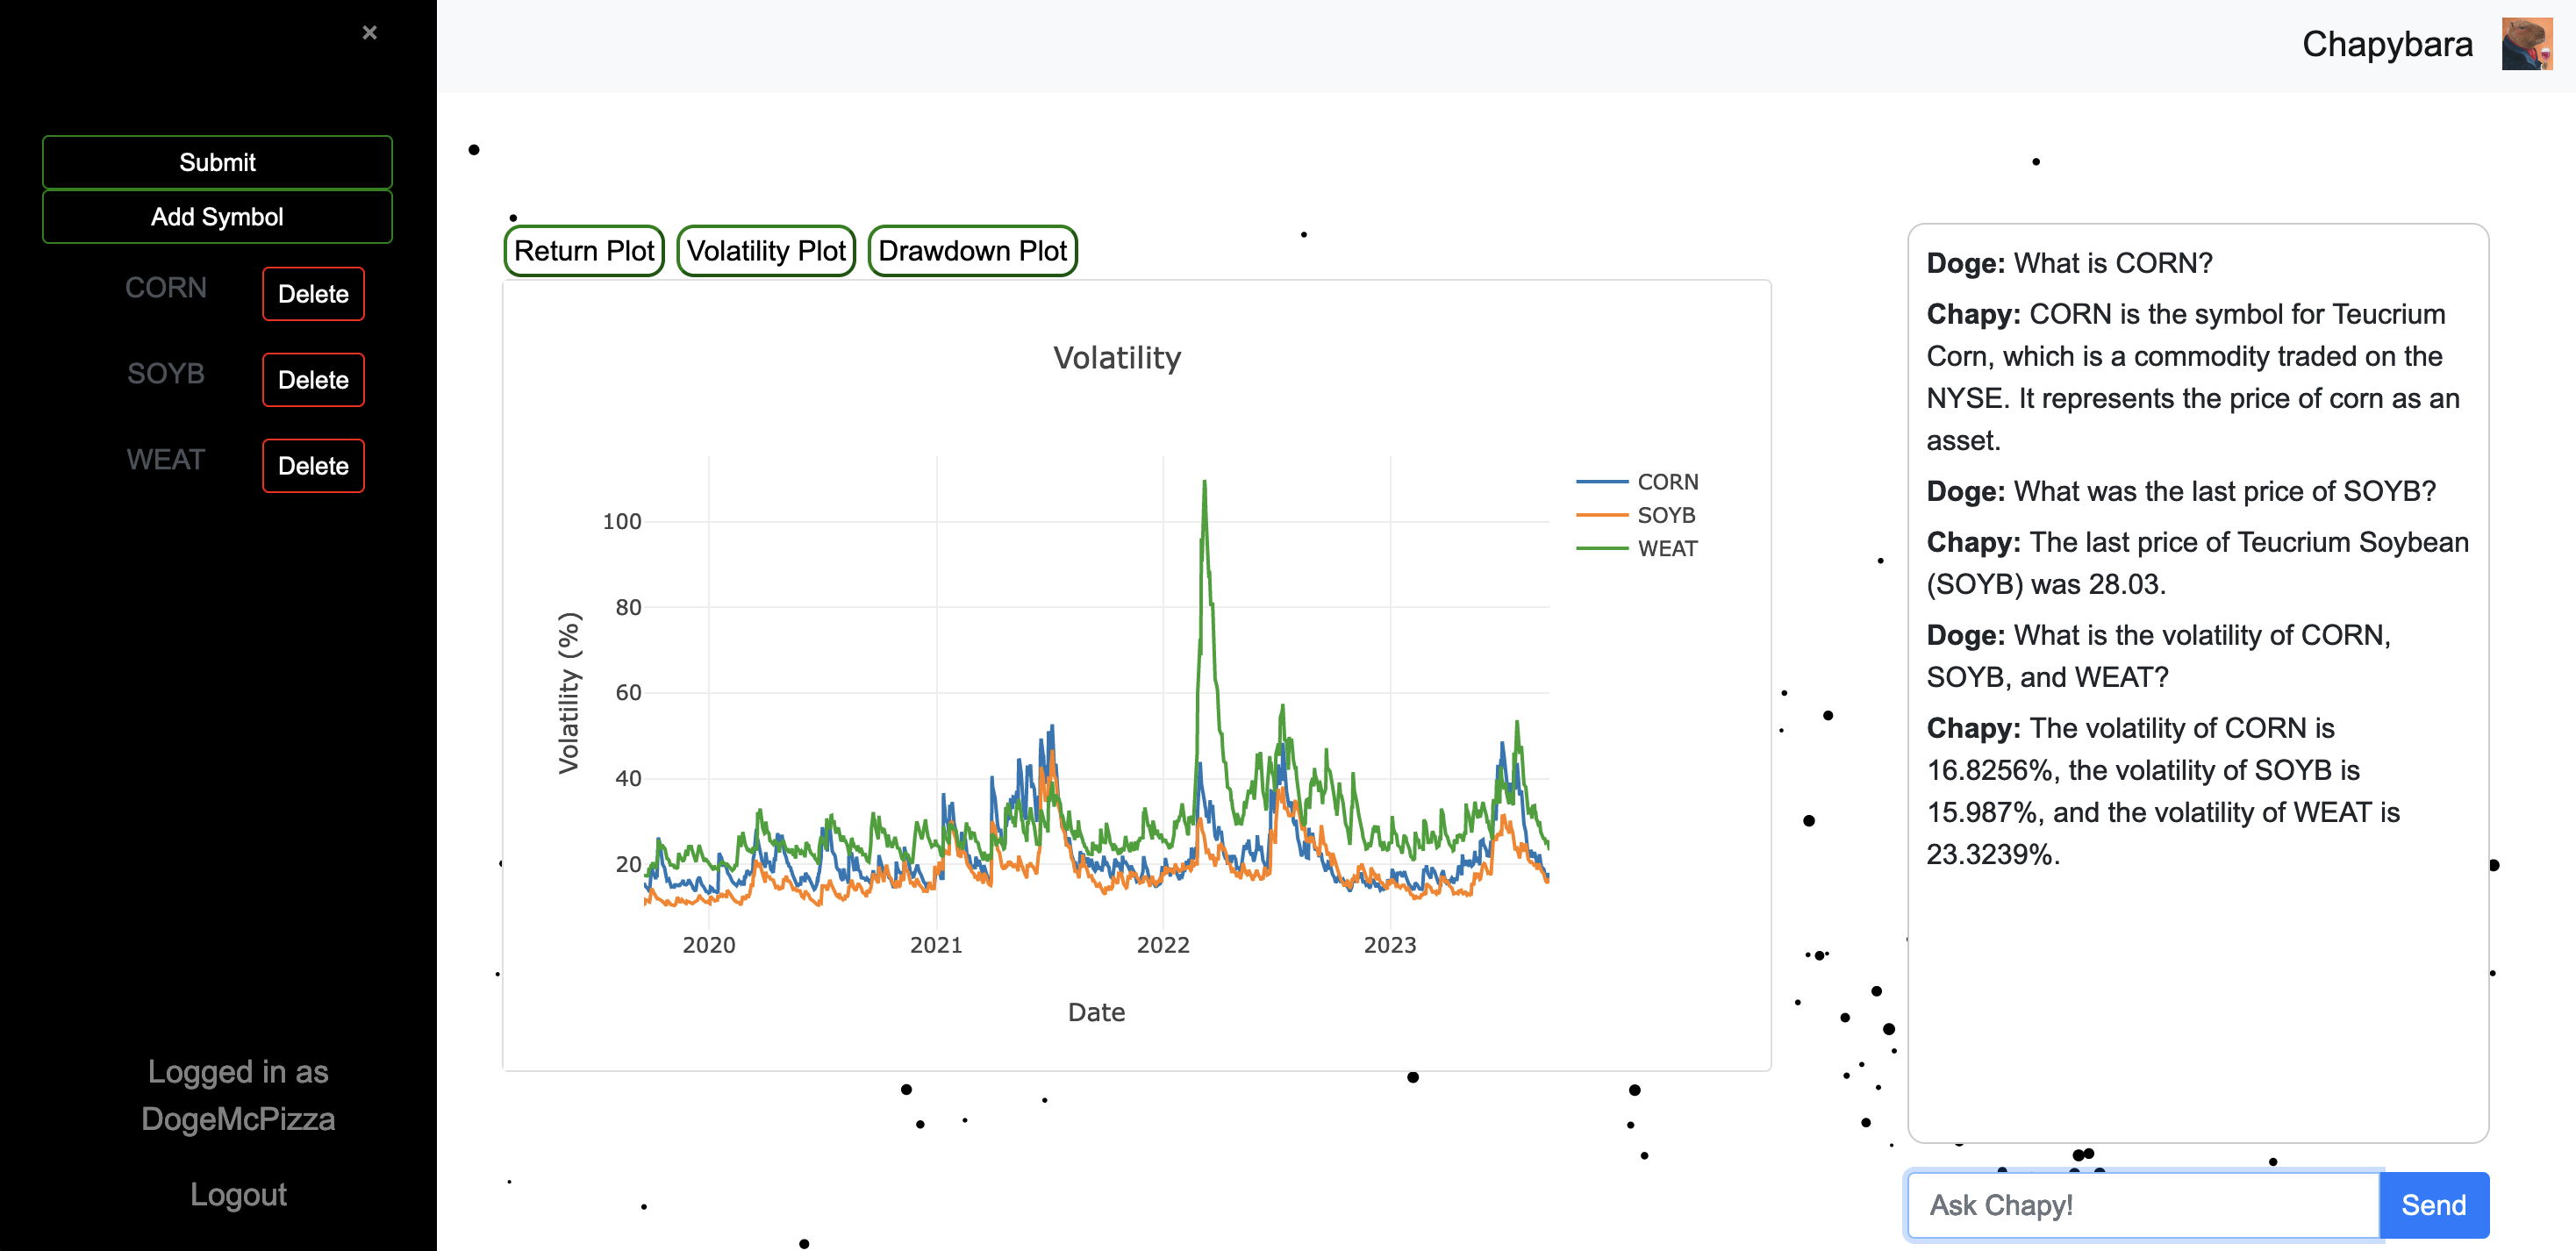2576x1251 pixels.
Task: Click the Add Symbol button
Action: (217, 217)
